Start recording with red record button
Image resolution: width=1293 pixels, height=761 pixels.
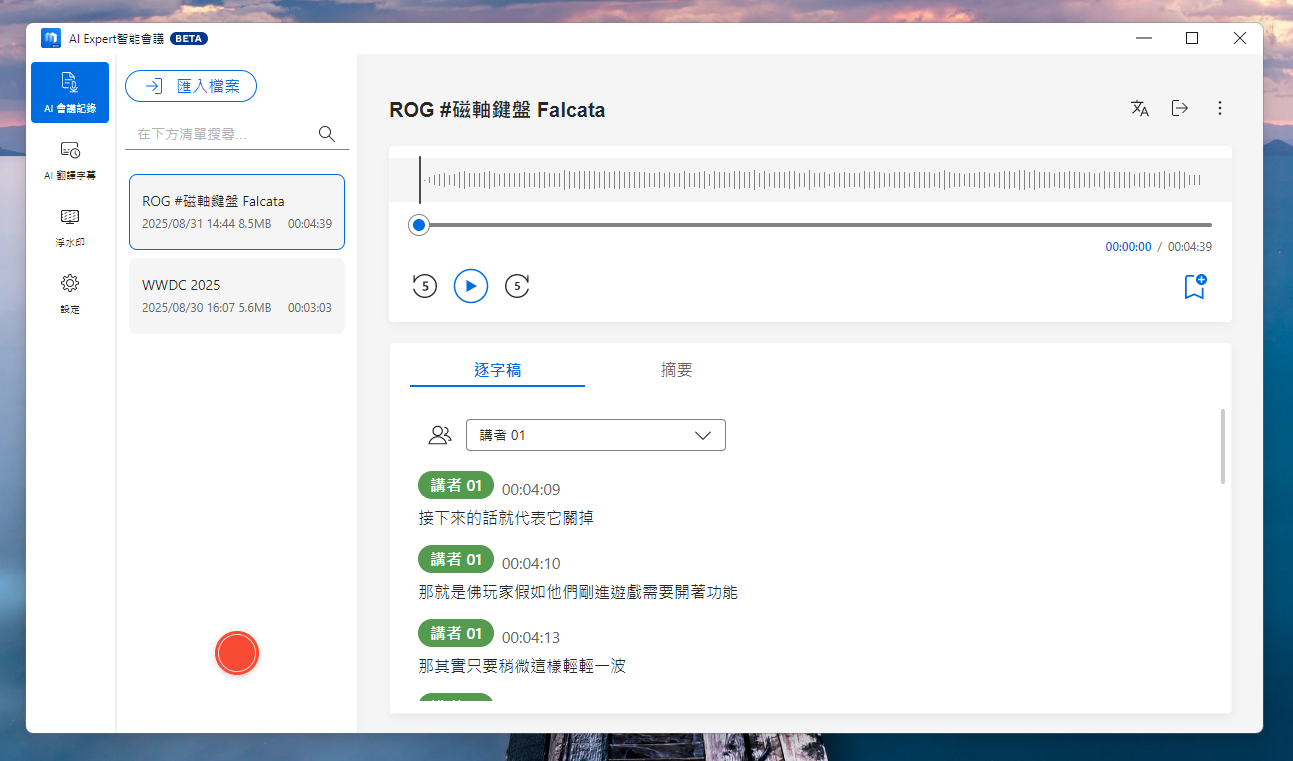coord(237,653)
